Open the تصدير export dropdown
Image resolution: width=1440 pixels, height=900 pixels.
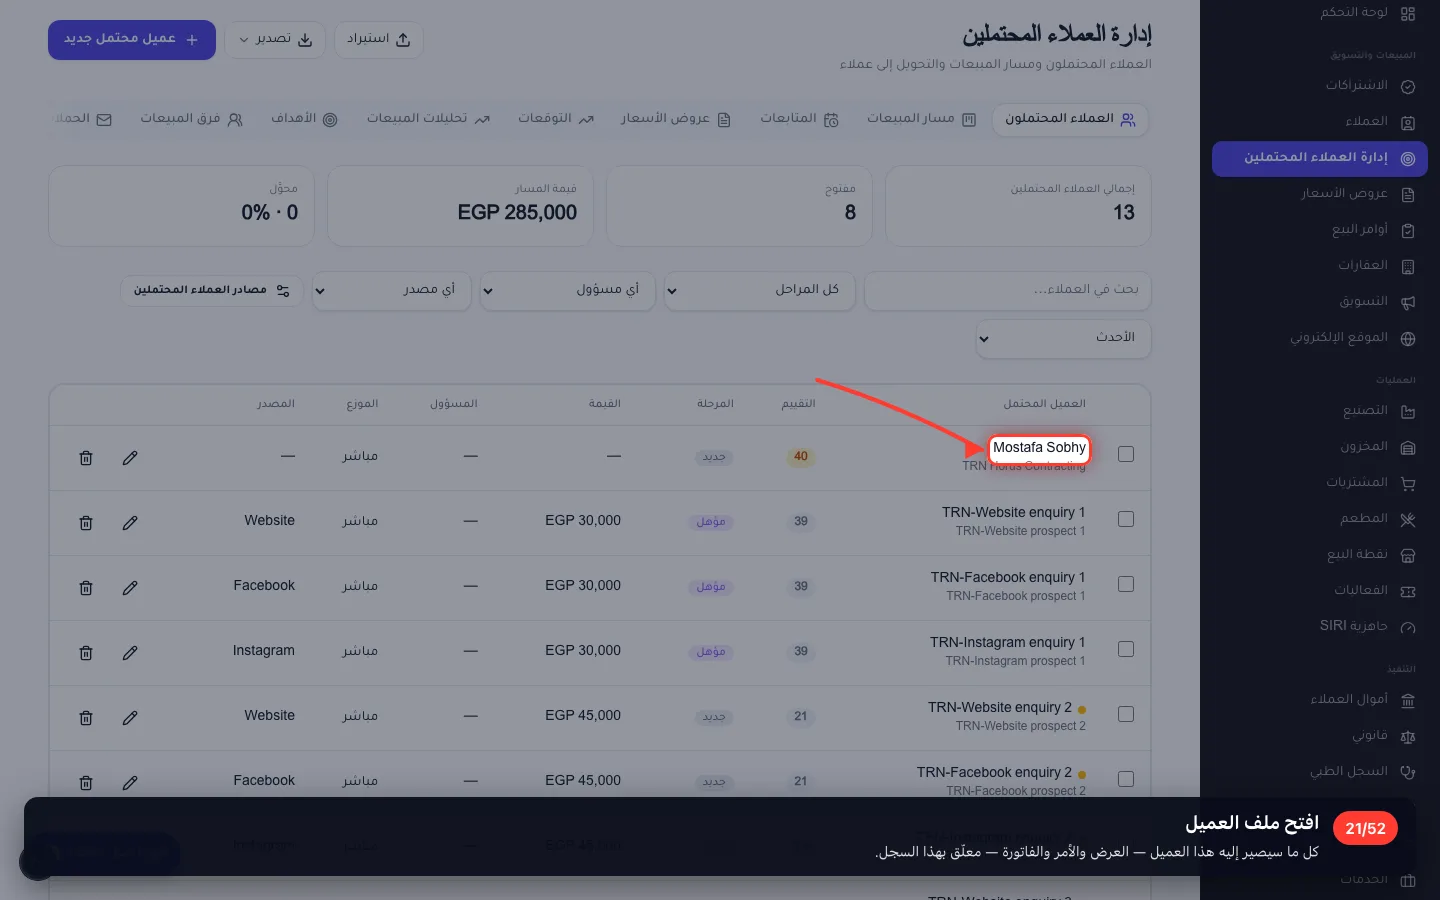pyautogui.click(x=275, y=39)
